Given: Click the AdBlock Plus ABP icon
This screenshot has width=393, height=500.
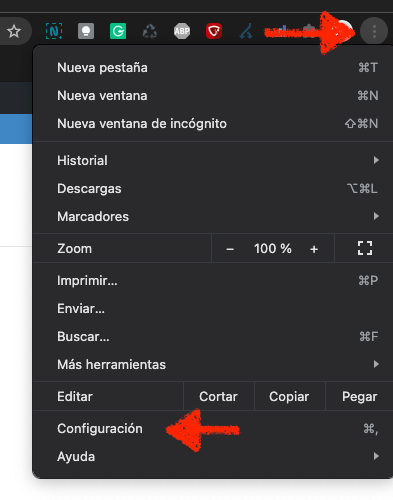Looking at the screenshot, I should click(x=182, y=31).
